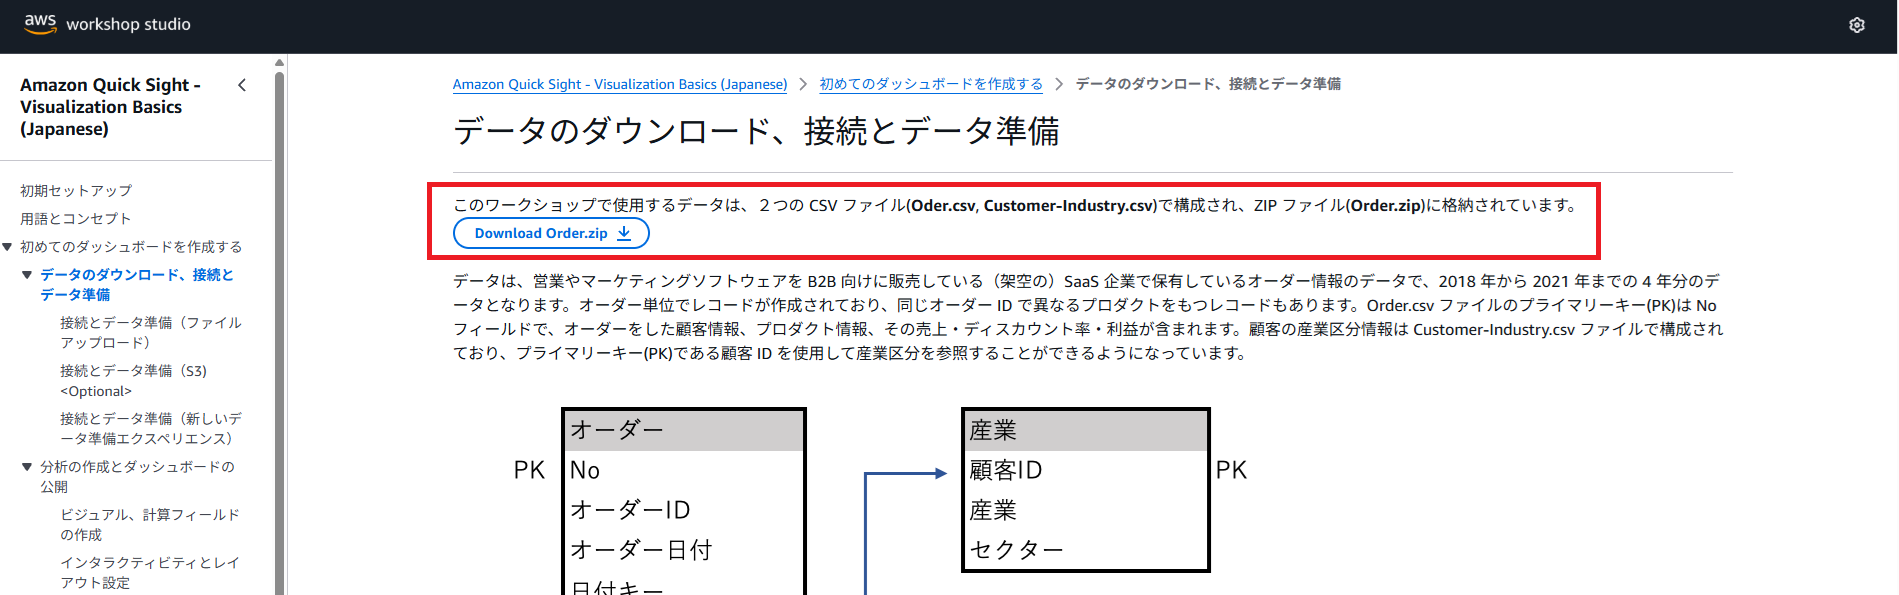1899x595 pixels.
Task: Open the 初めてのダッシュボードを作成する breadcrumb link
Action: coord(931,84)
